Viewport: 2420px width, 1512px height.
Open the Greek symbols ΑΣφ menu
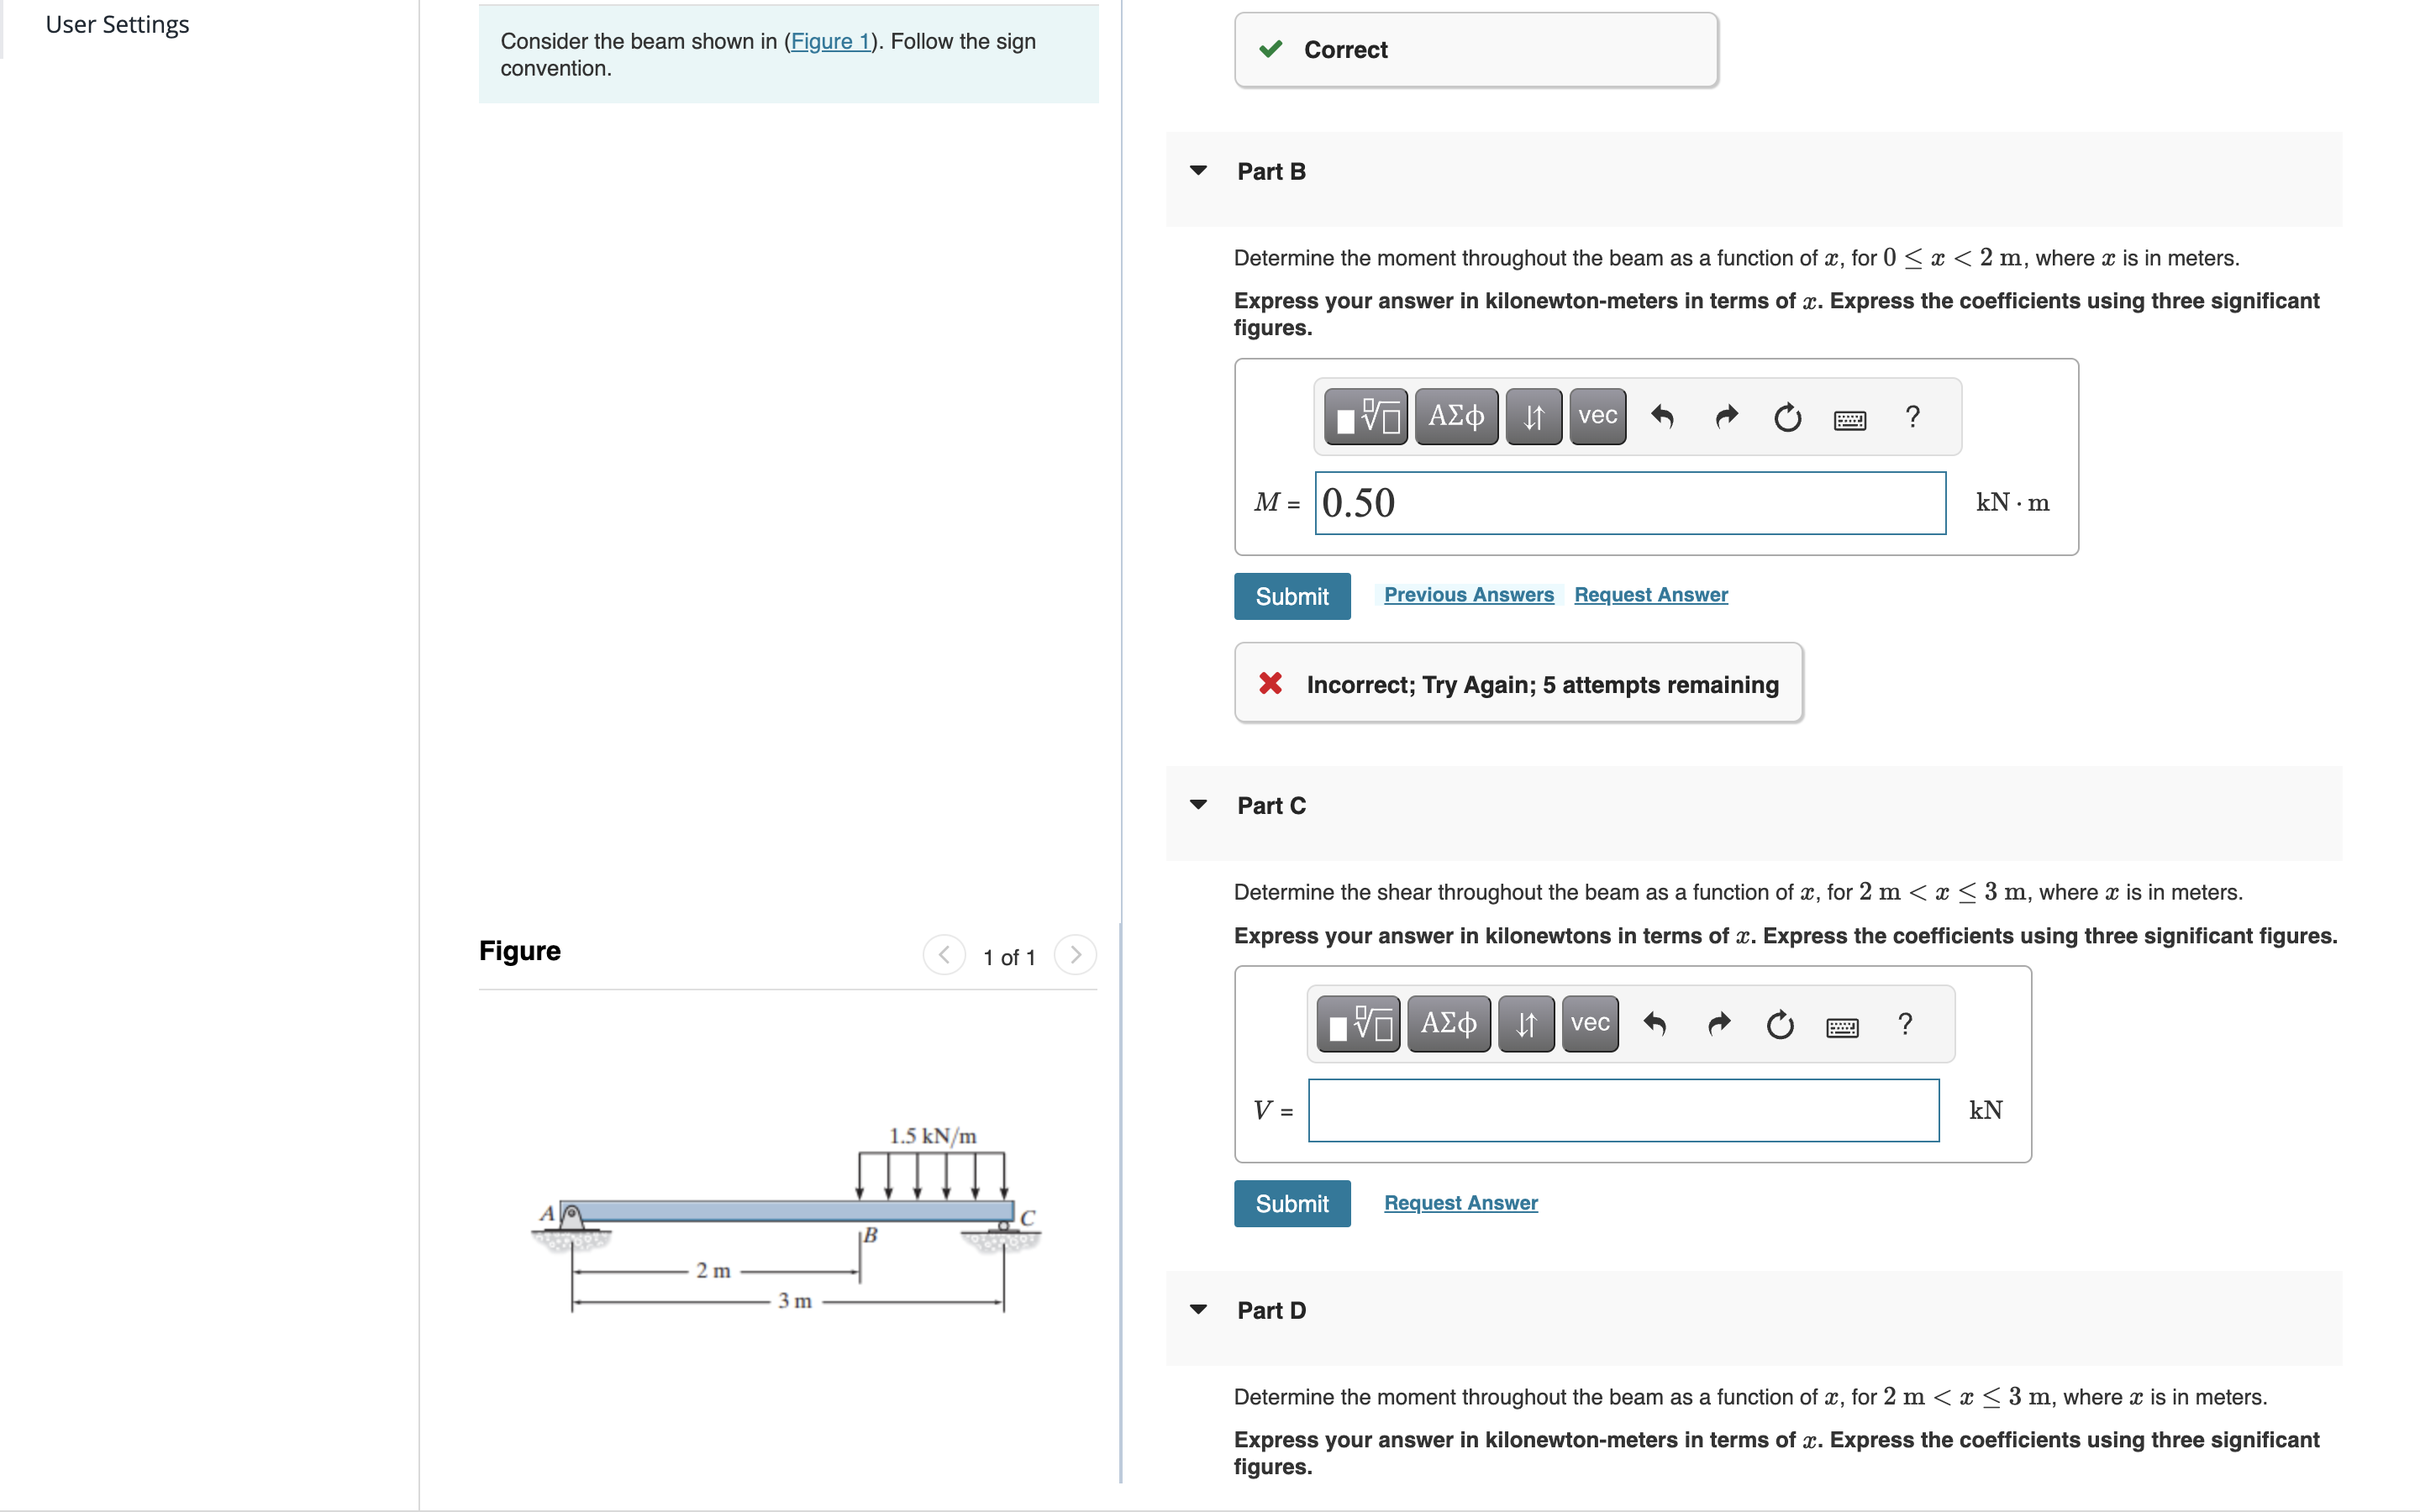pos(1456,415)
